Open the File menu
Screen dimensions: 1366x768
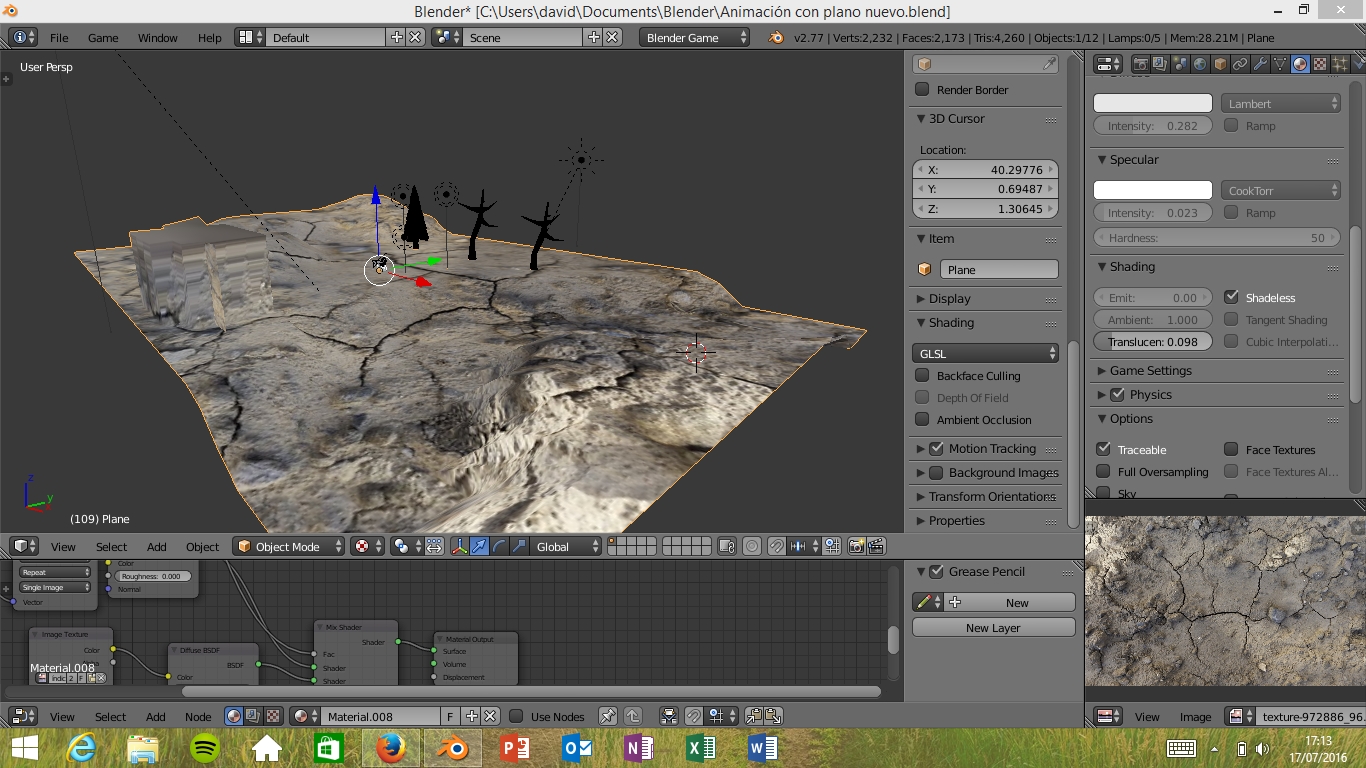tap(59, 38)
